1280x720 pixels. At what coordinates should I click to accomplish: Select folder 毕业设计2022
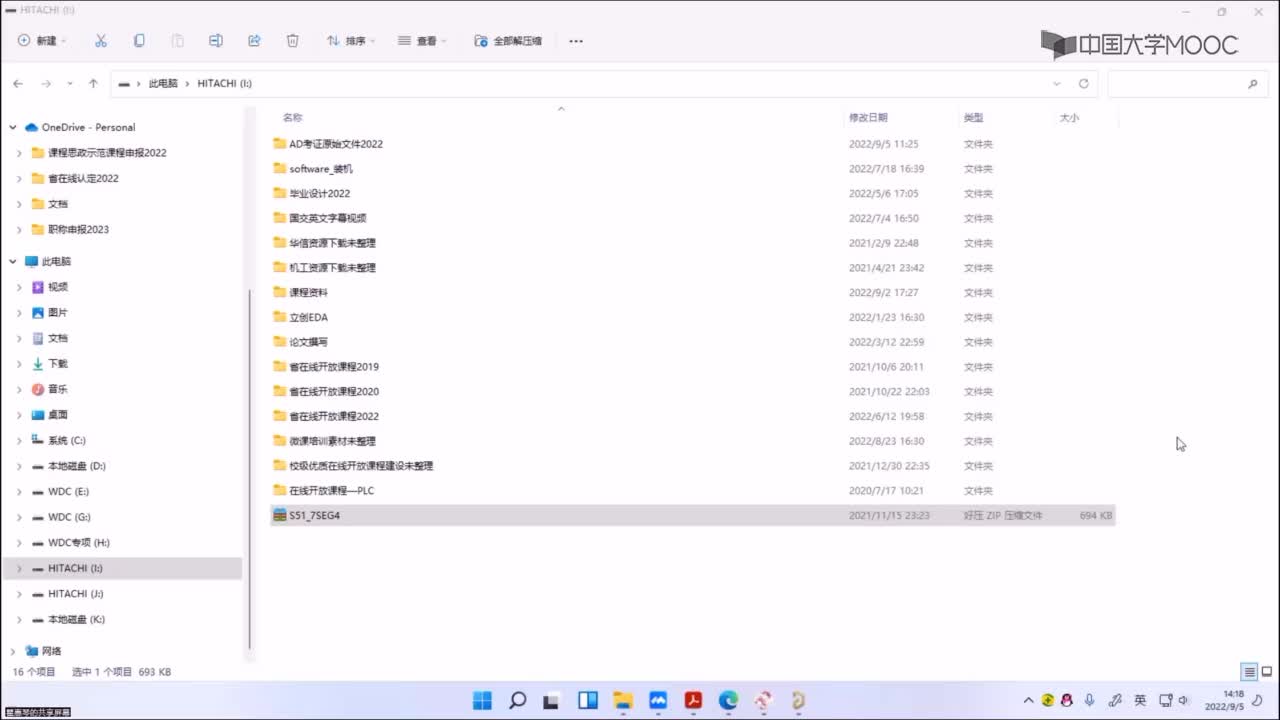pos(319,193)
